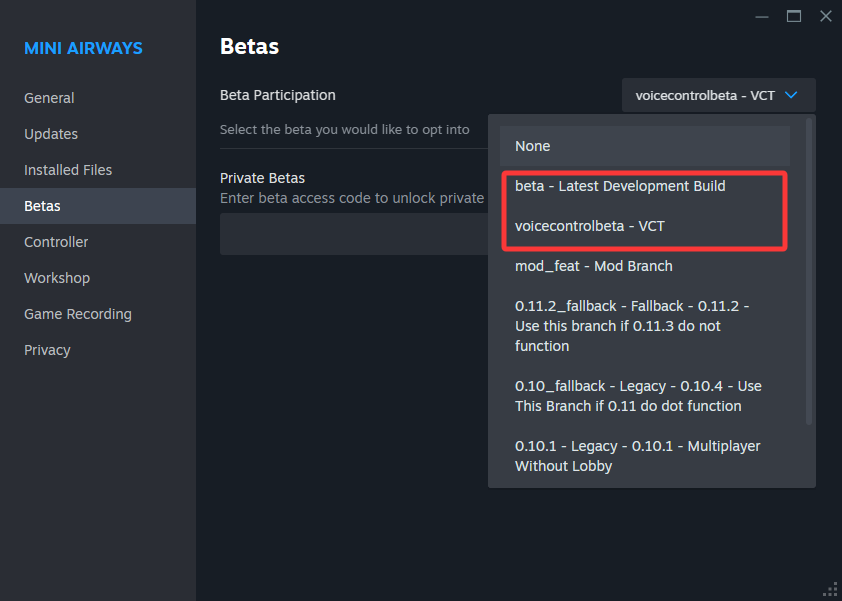This screenshot has height=601, width=842.
Task: Open Controller settings
Action: pyautogui.click(x=56, y=242)
